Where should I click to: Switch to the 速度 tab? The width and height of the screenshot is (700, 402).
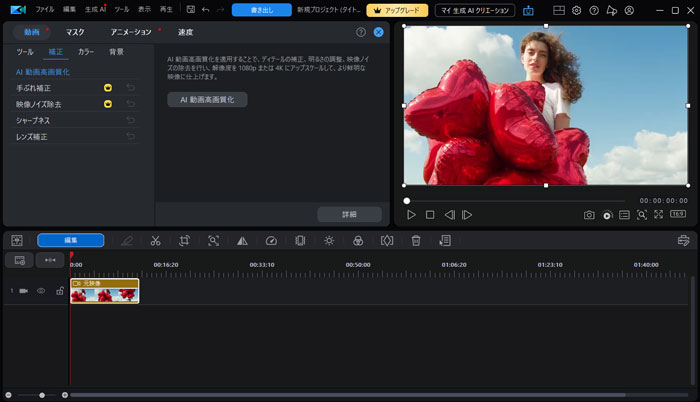(186, 32)
